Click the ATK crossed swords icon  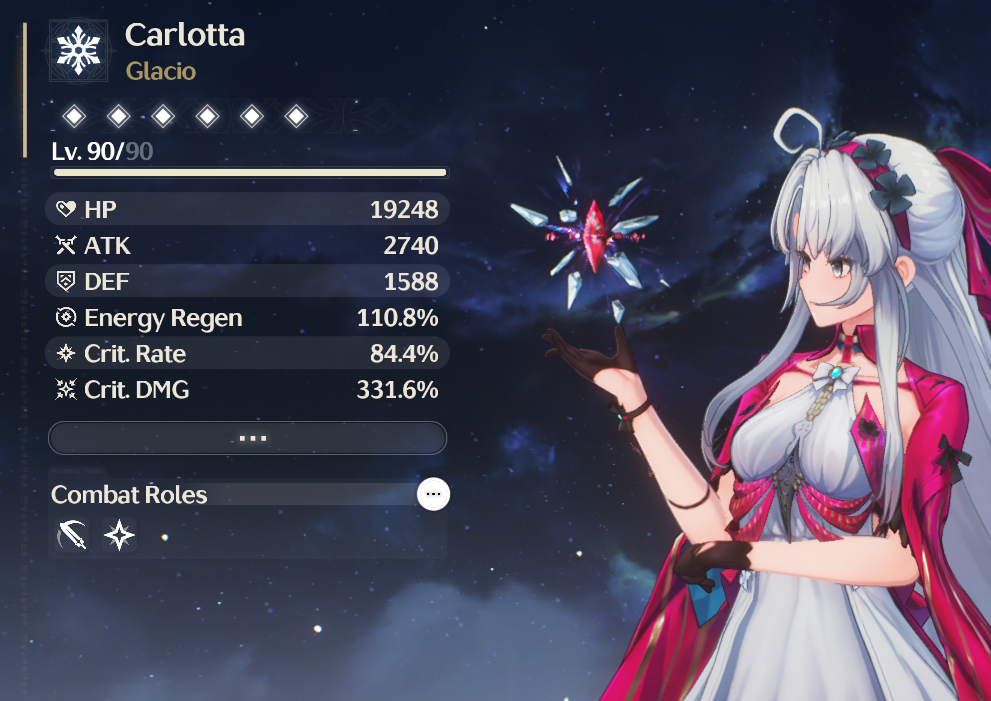[x=66, y=245]
